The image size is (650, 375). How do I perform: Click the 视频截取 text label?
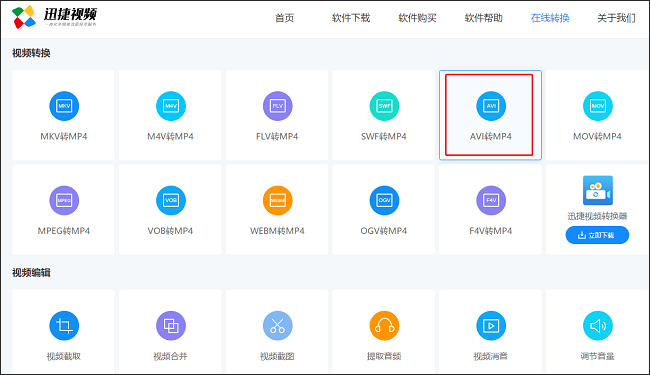[64, 356]
